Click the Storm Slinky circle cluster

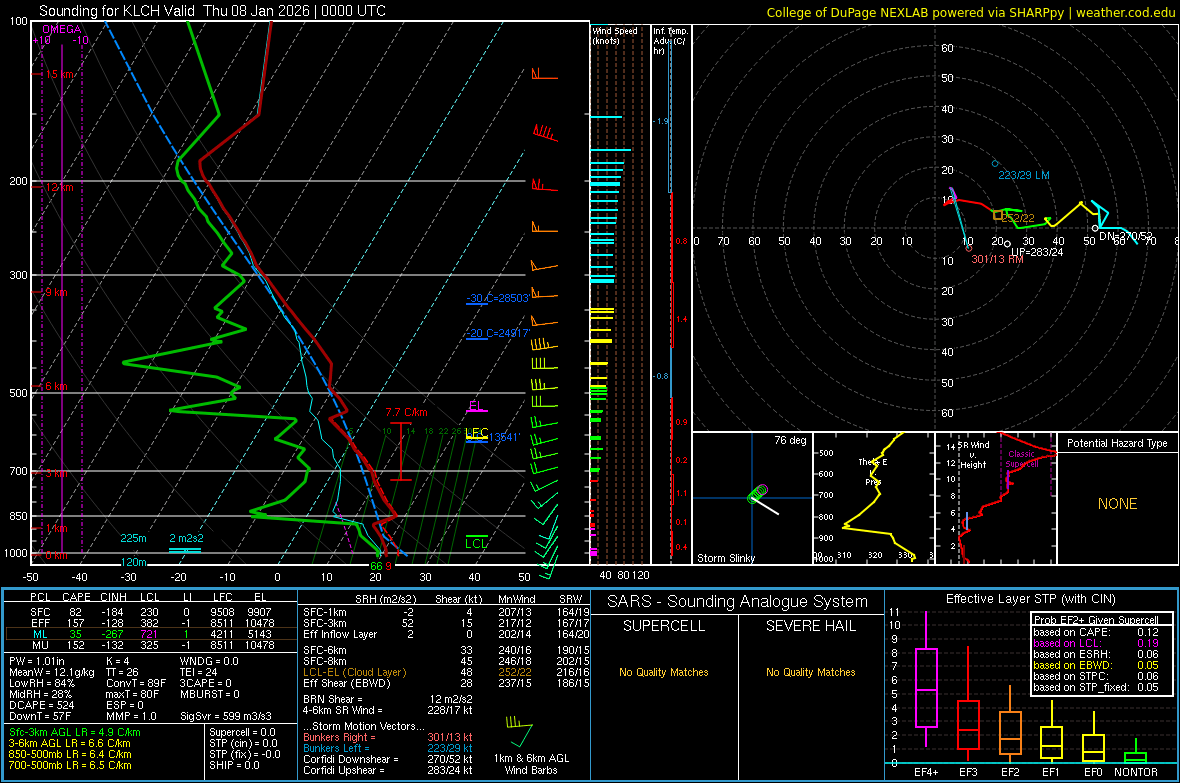point(757,494)
